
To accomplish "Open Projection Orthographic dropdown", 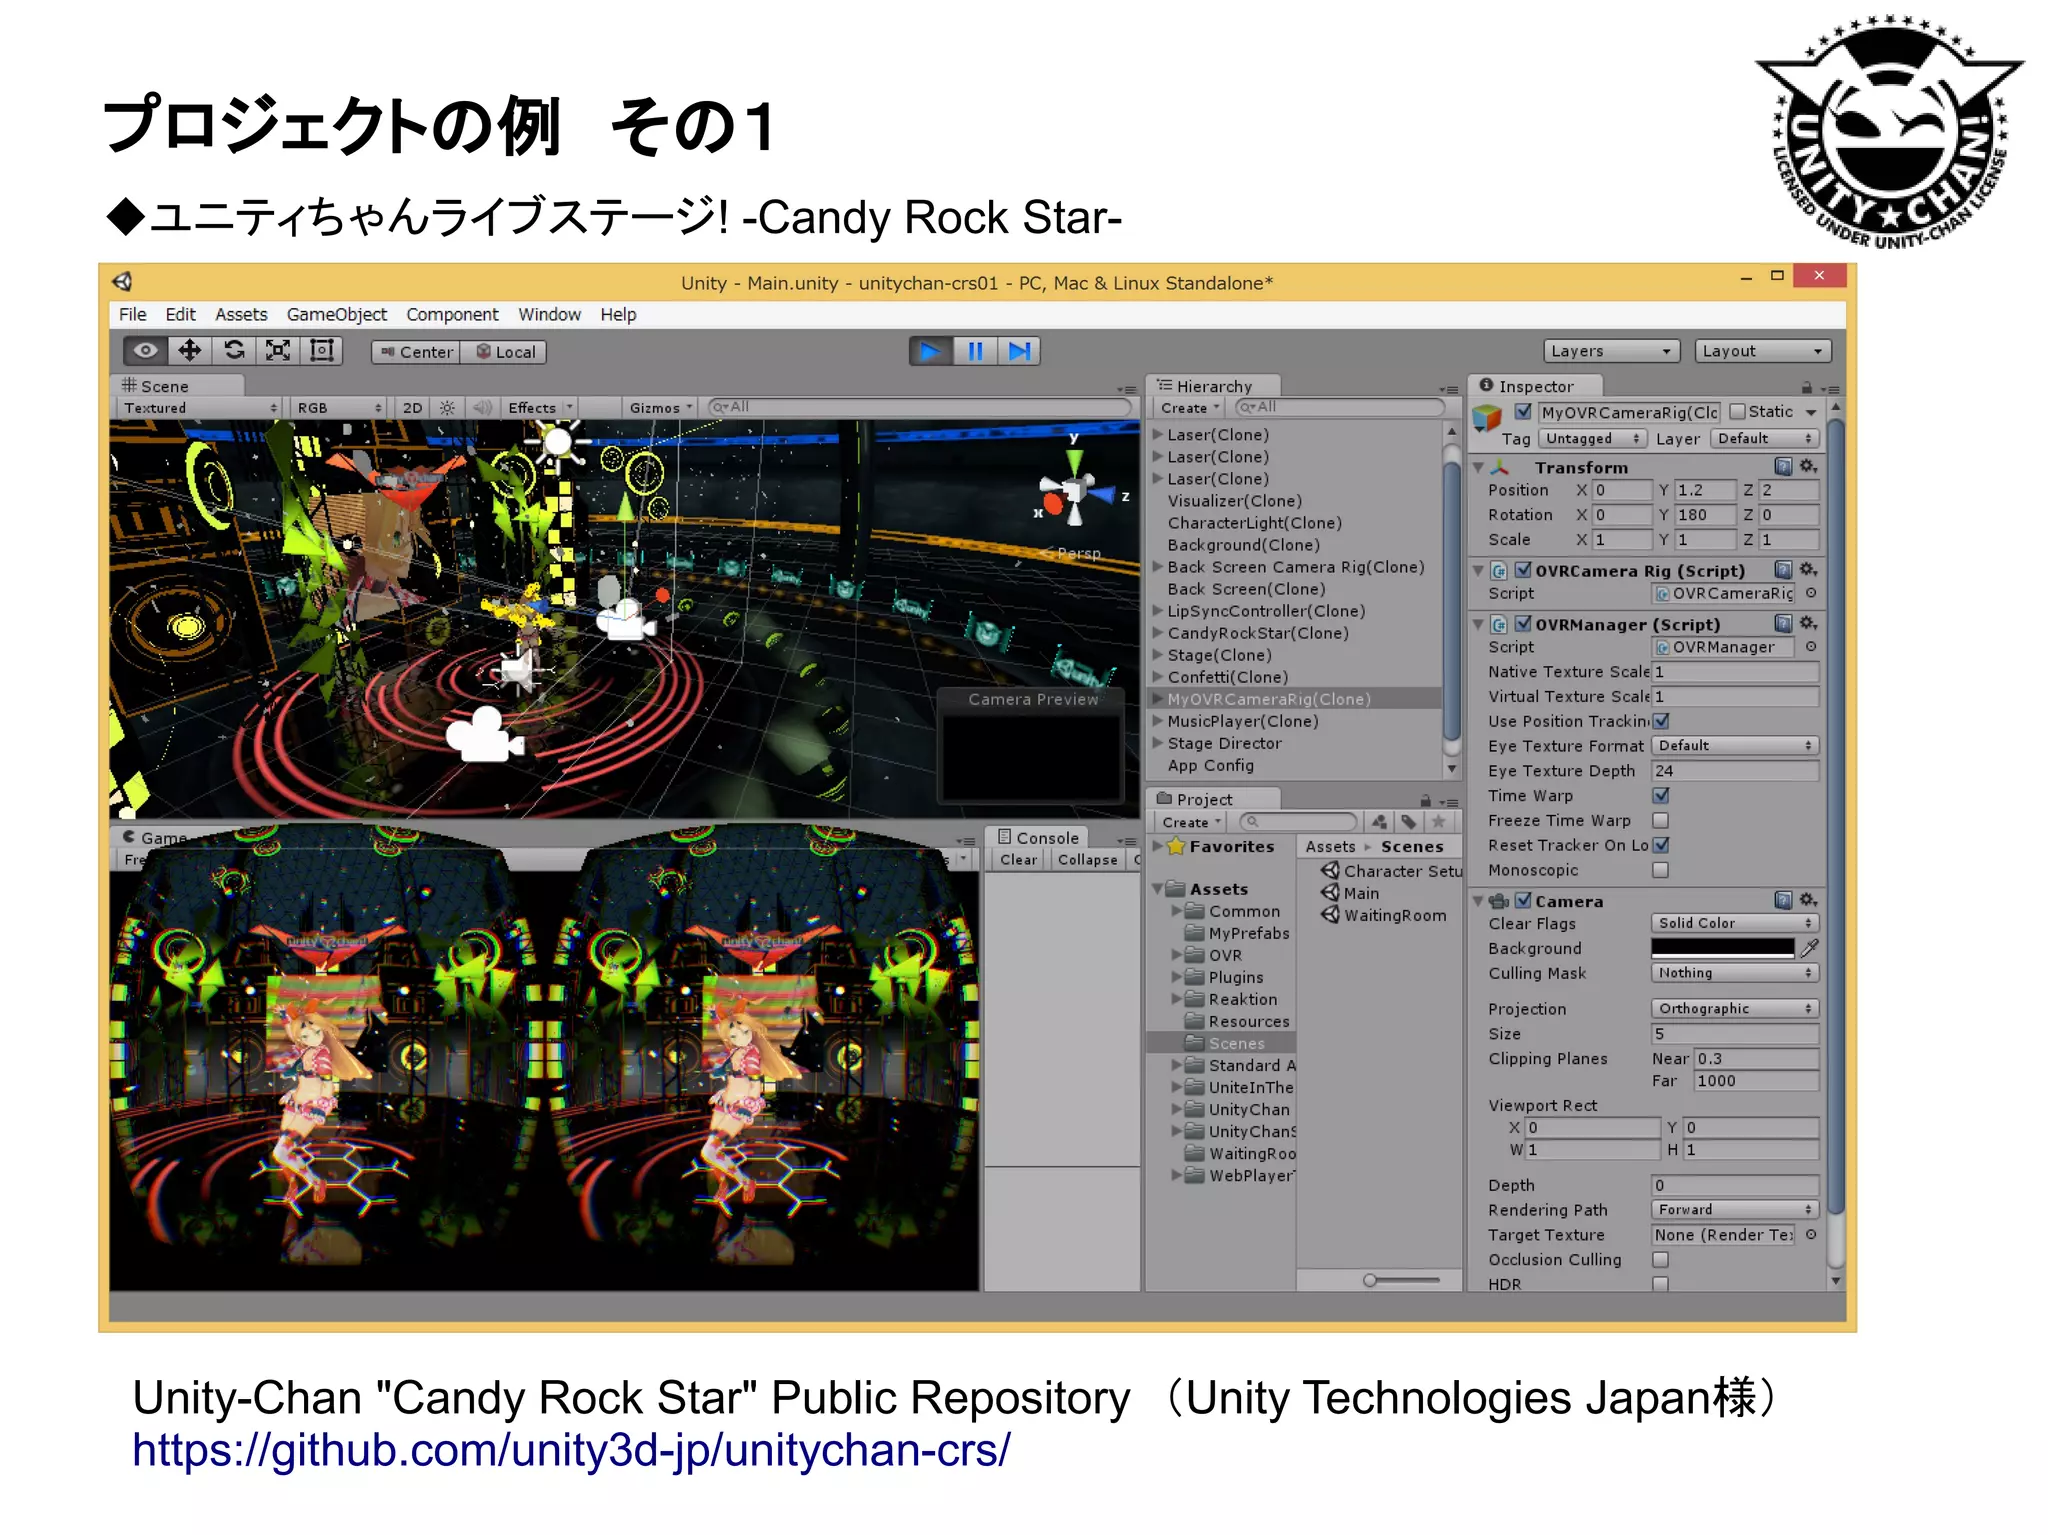I will point(1734,1008).
